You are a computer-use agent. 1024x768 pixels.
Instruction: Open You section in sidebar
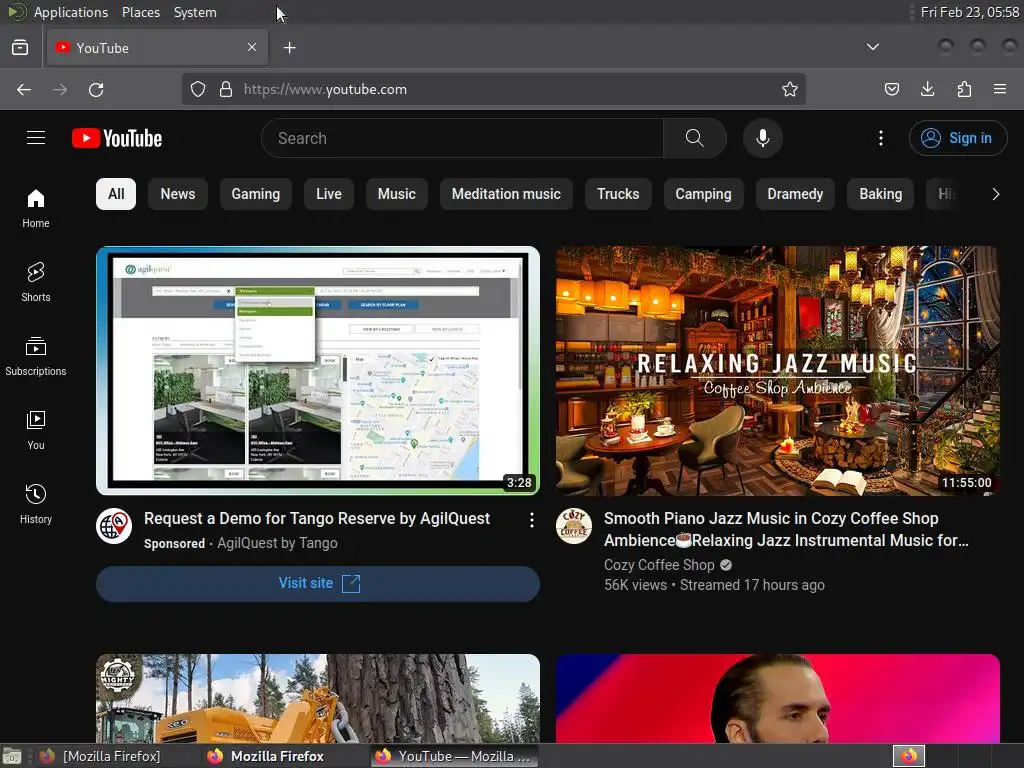36,430
